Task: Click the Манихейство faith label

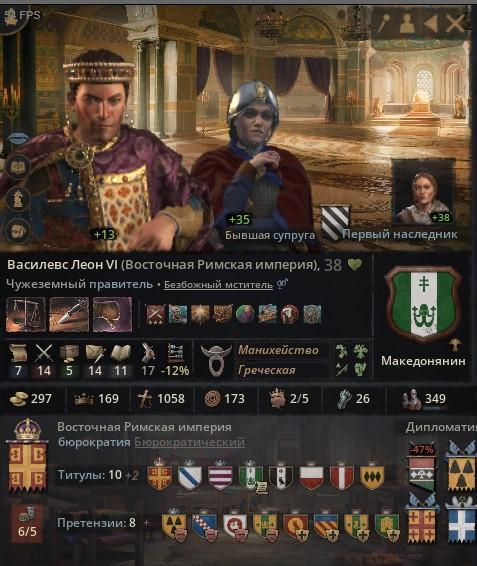Action: tap(278, 350)
